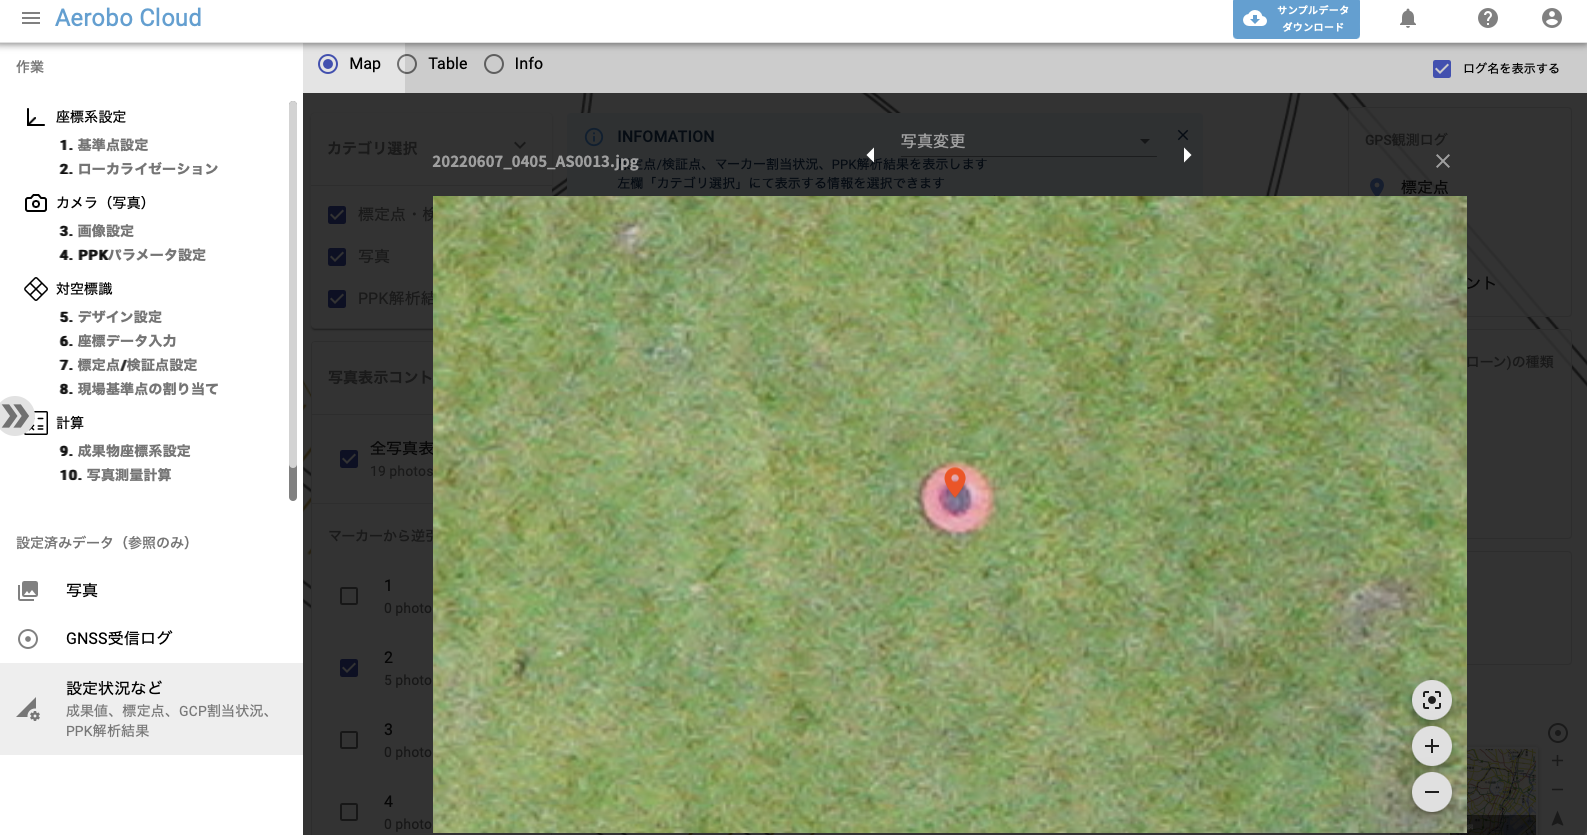Expand sidebar with double chevron arrow
1587x835 pixels.
tap(15, 415)
